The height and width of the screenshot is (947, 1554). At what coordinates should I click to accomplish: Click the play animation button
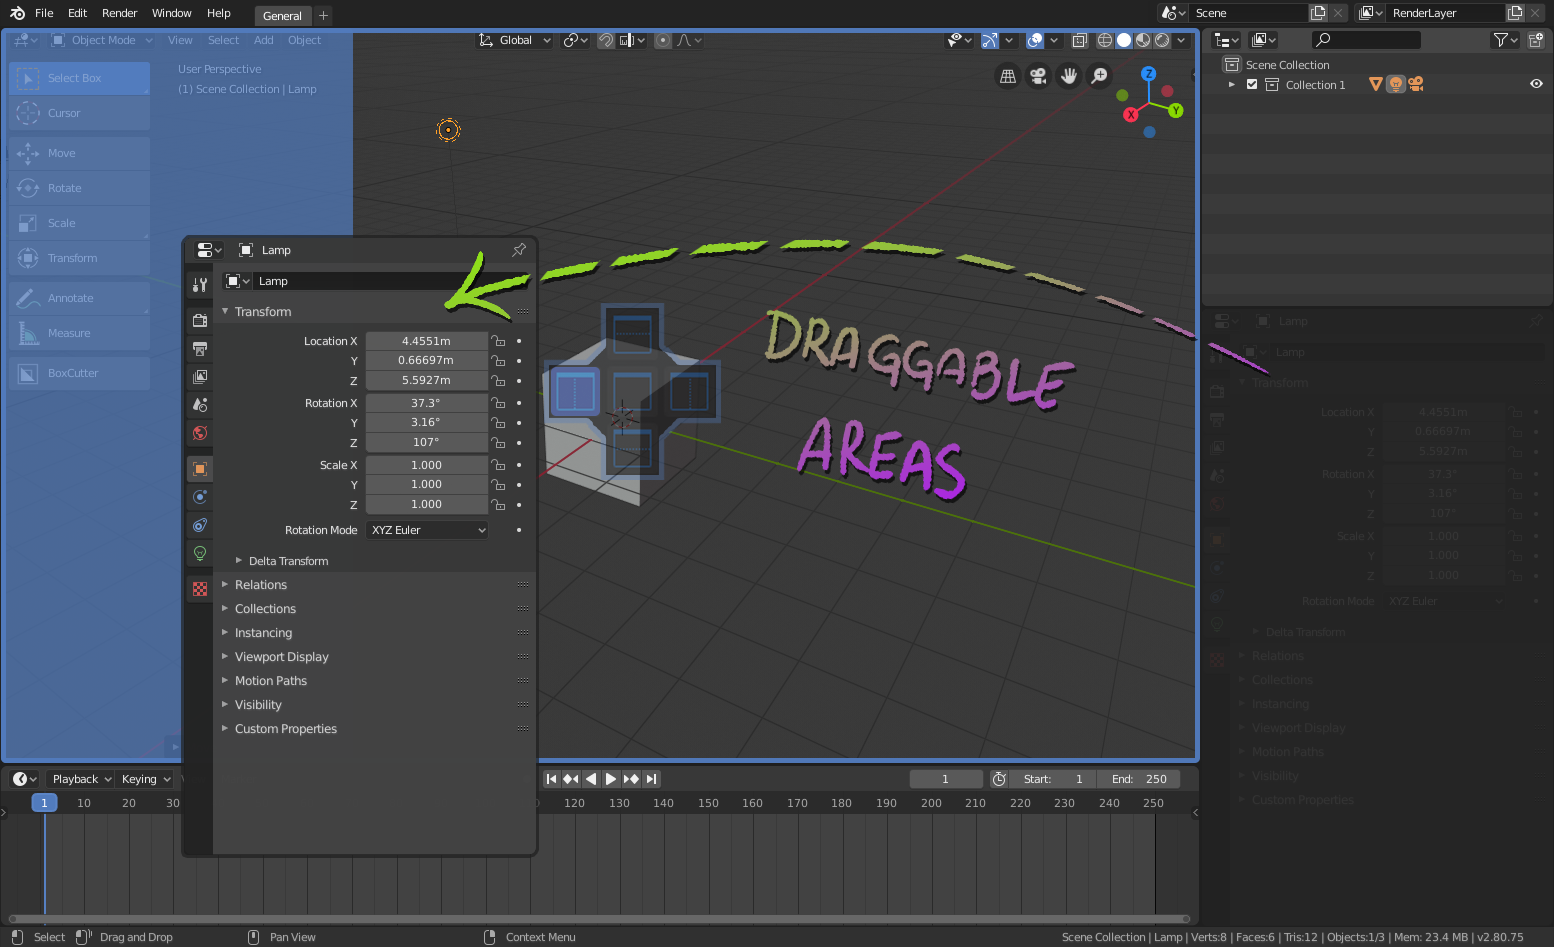tap(611, 779)
